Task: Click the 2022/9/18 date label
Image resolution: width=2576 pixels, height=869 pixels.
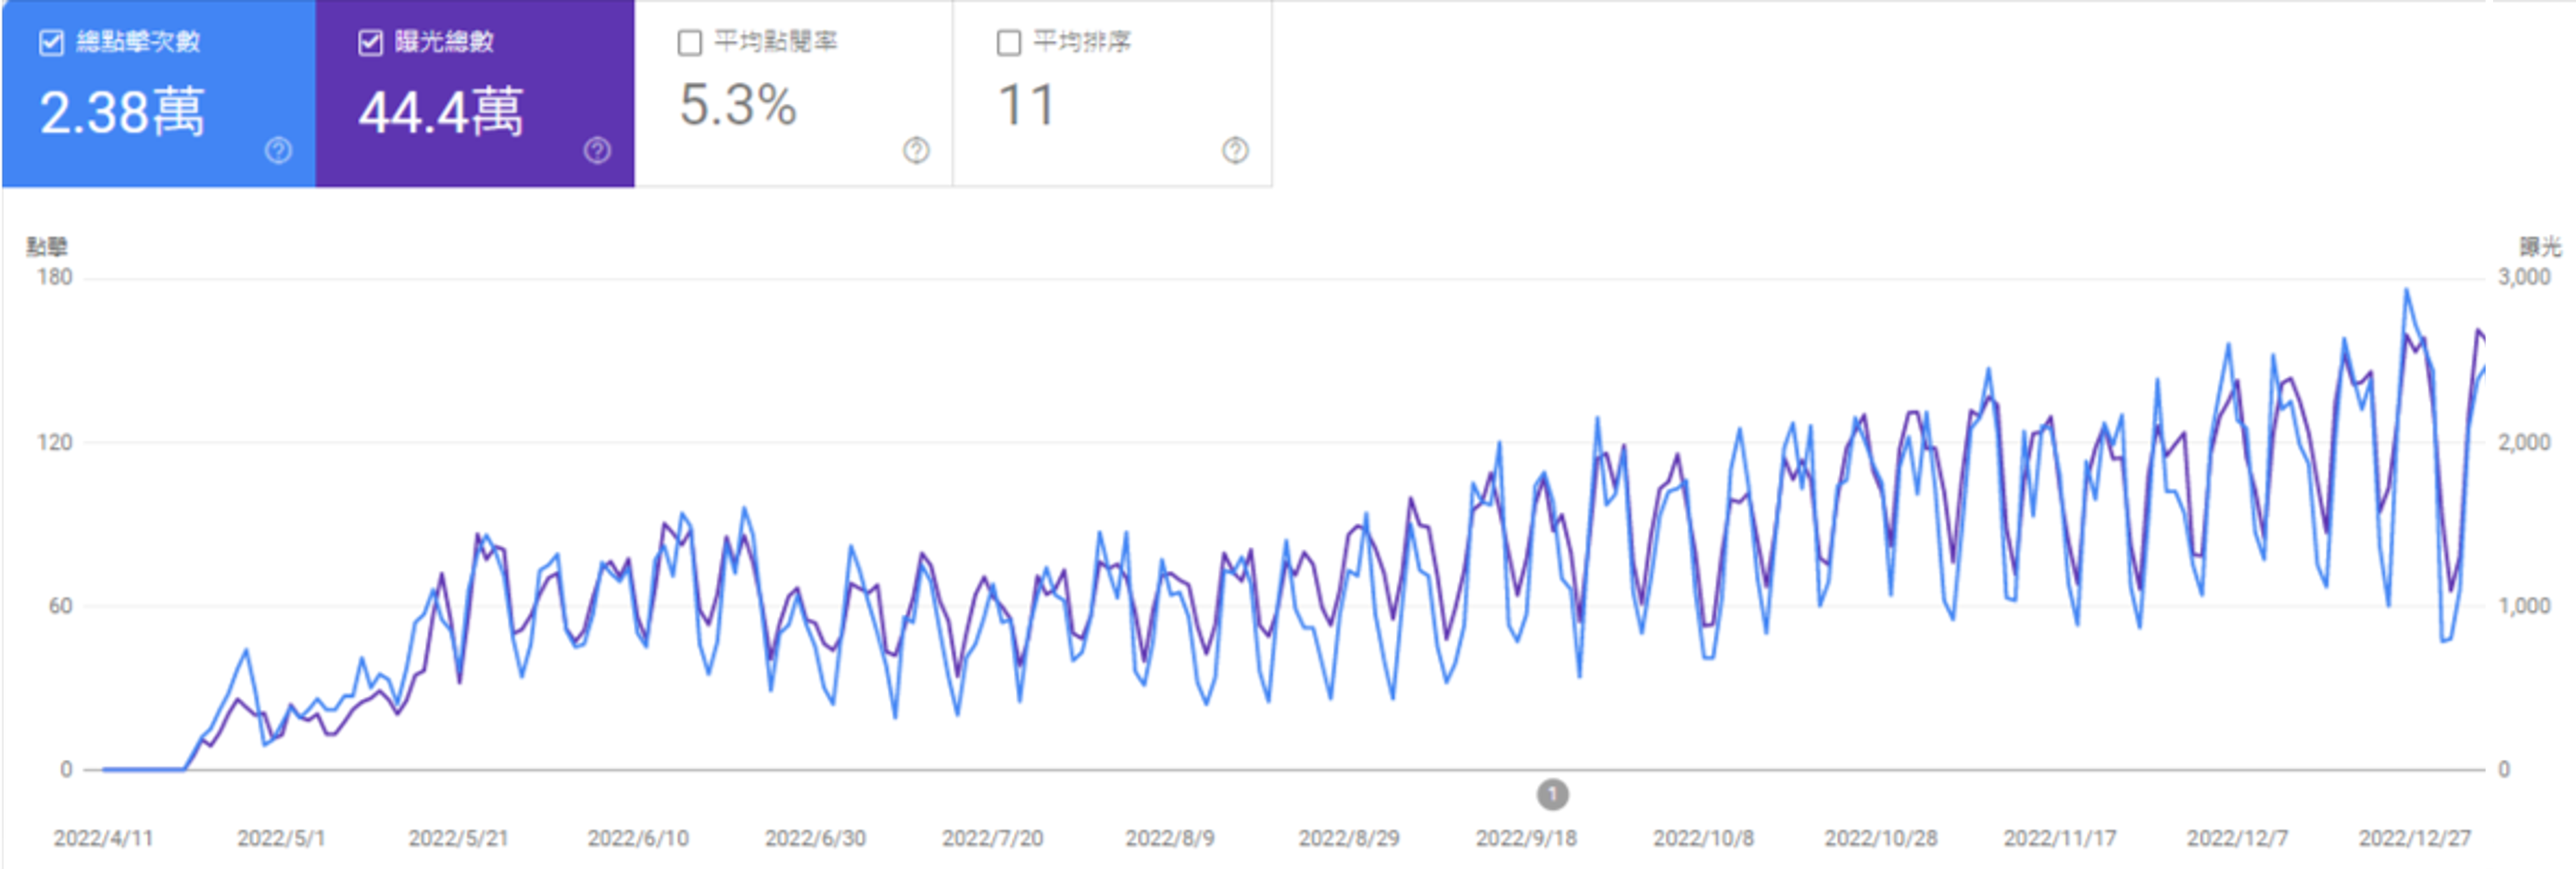Action: coord(1526,838)
